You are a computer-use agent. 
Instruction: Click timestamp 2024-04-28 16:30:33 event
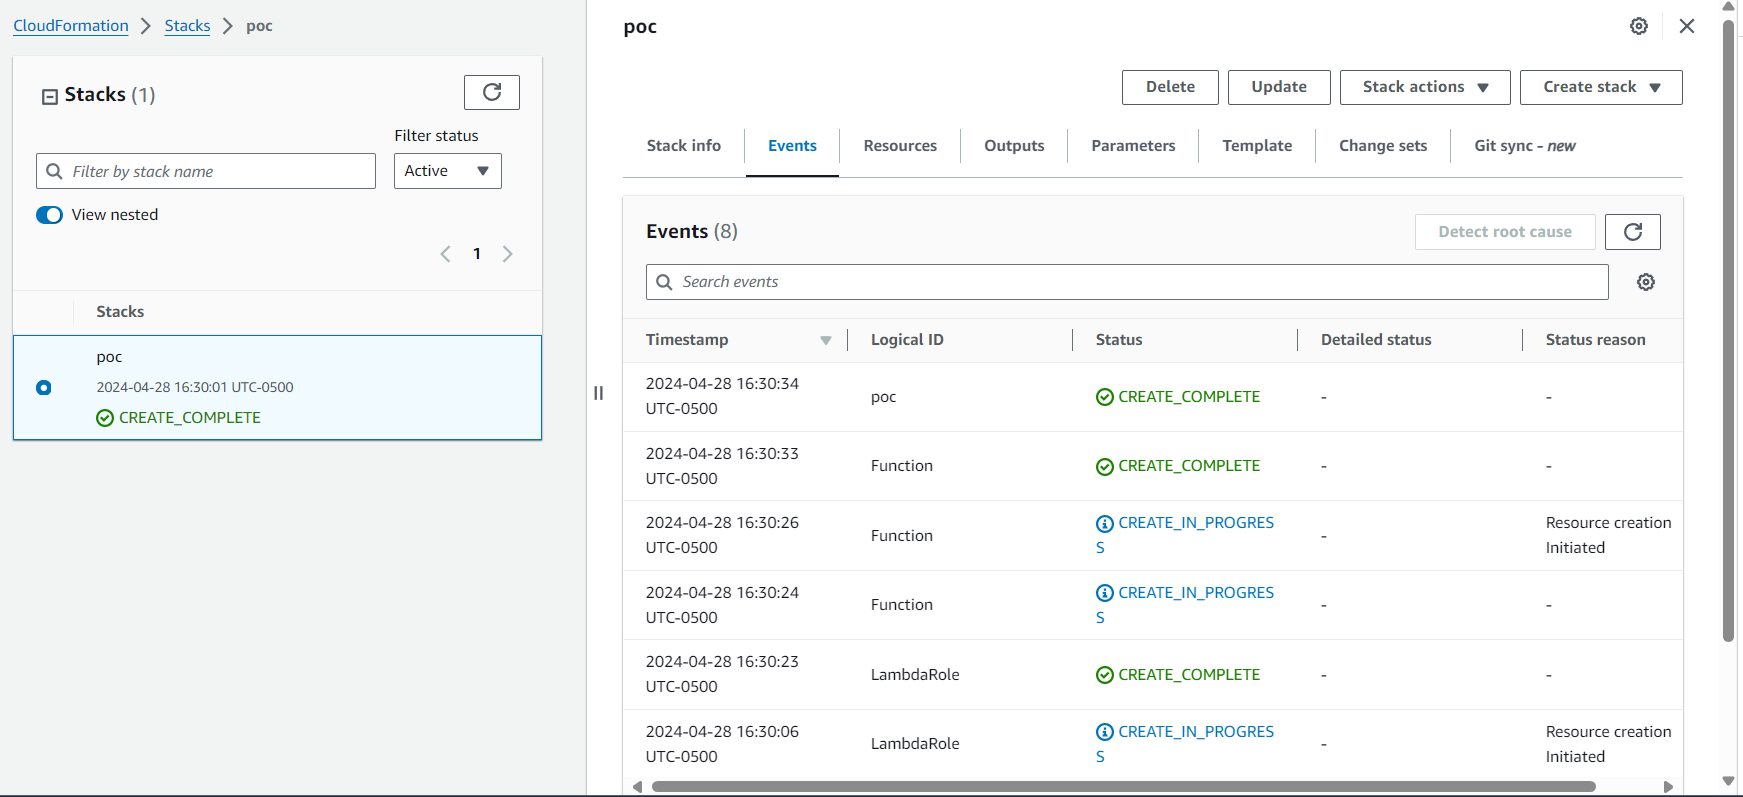click(722, 466)
